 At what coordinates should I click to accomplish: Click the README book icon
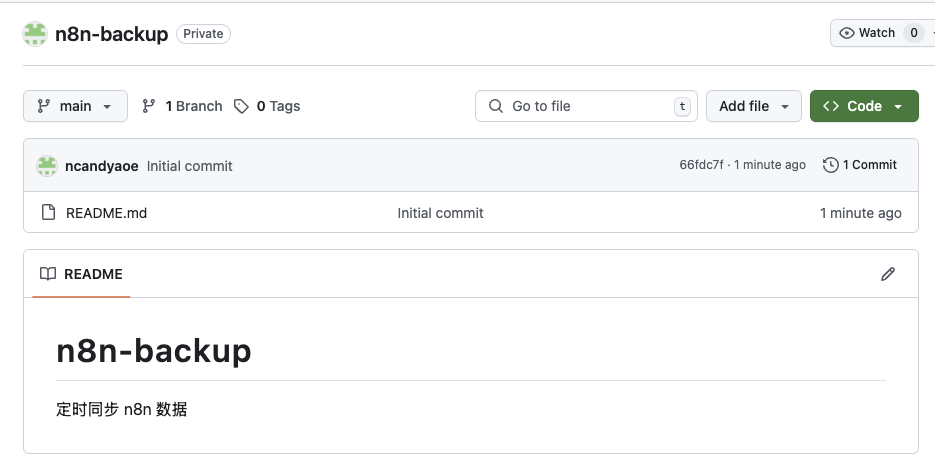point(48,274)
